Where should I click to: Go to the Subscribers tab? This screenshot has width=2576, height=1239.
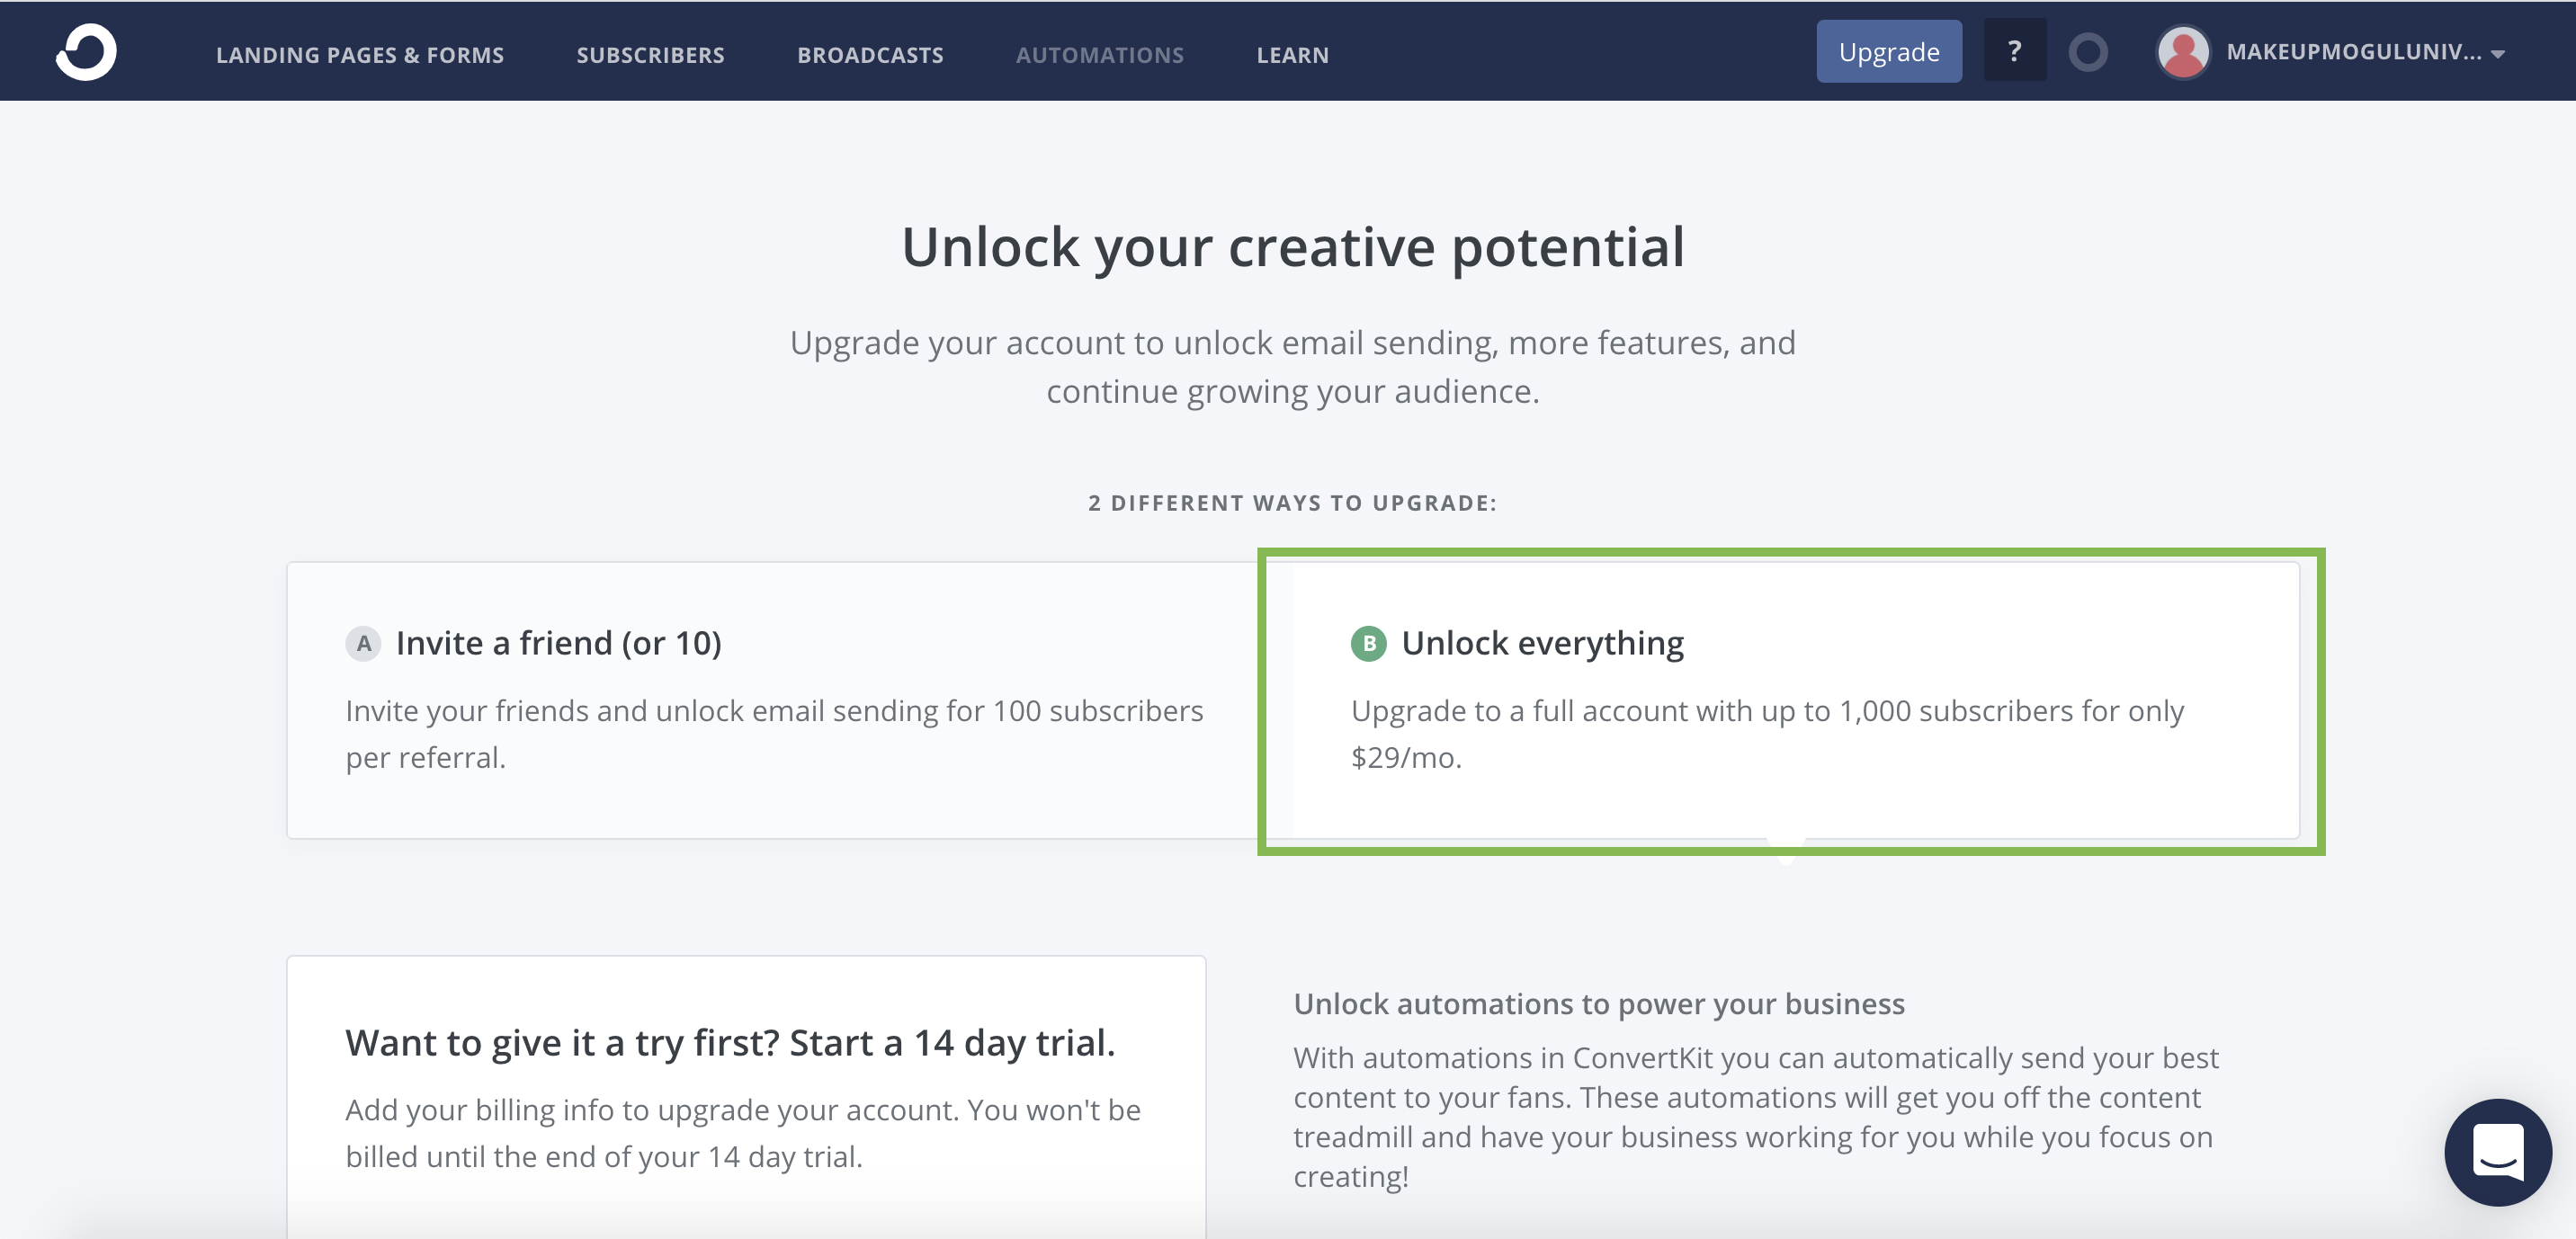650,55
